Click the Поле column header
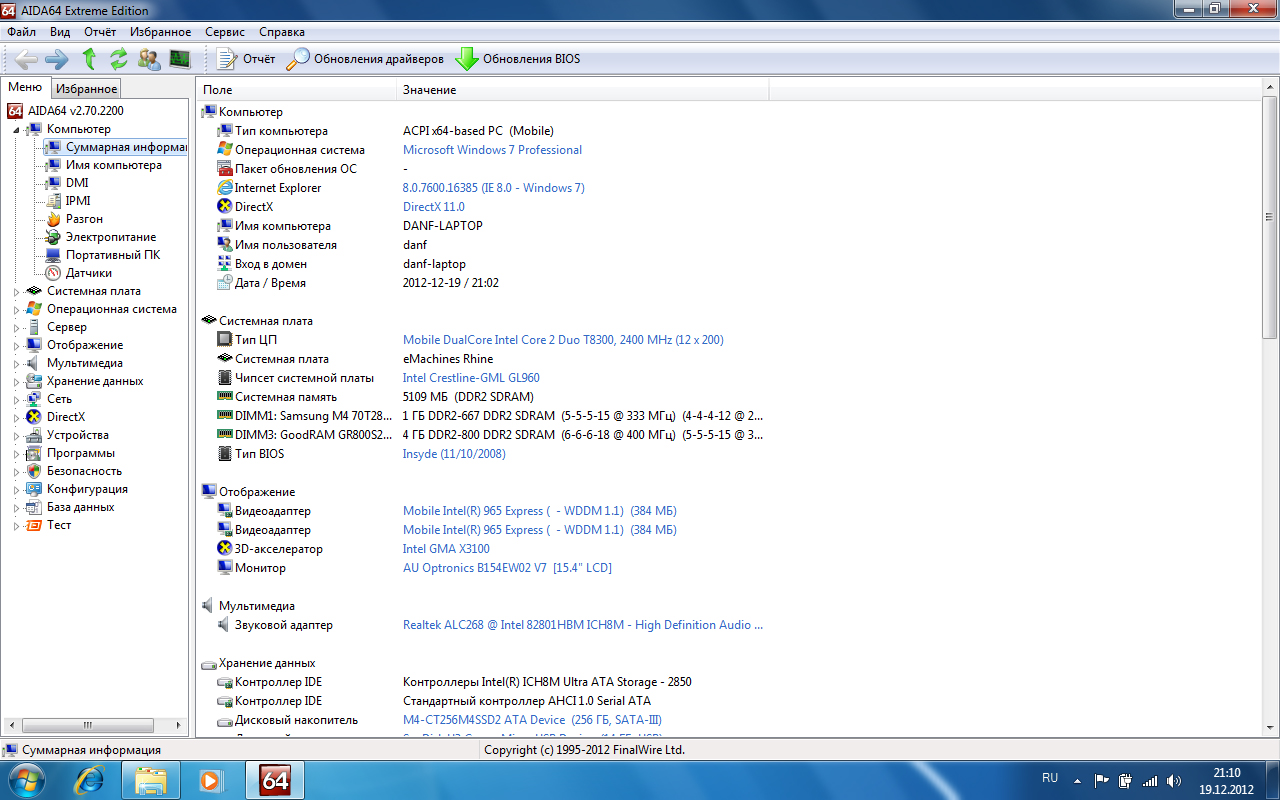 point(296,90)
